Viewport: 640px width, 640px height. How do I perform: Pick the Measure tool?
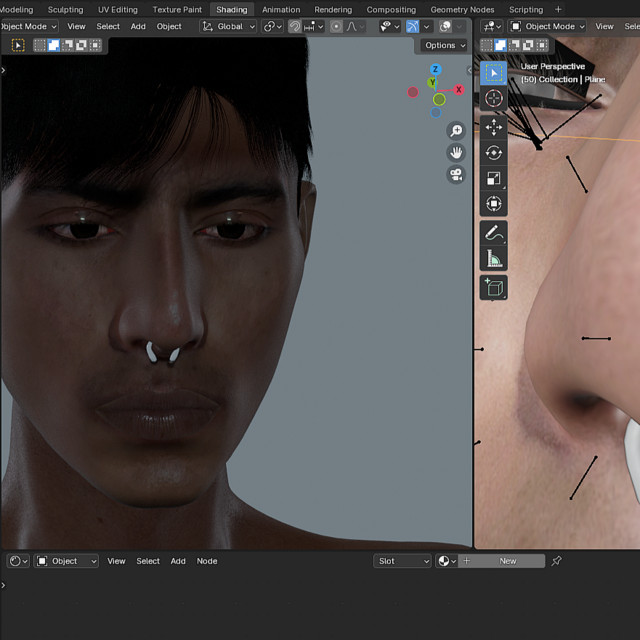494,259
